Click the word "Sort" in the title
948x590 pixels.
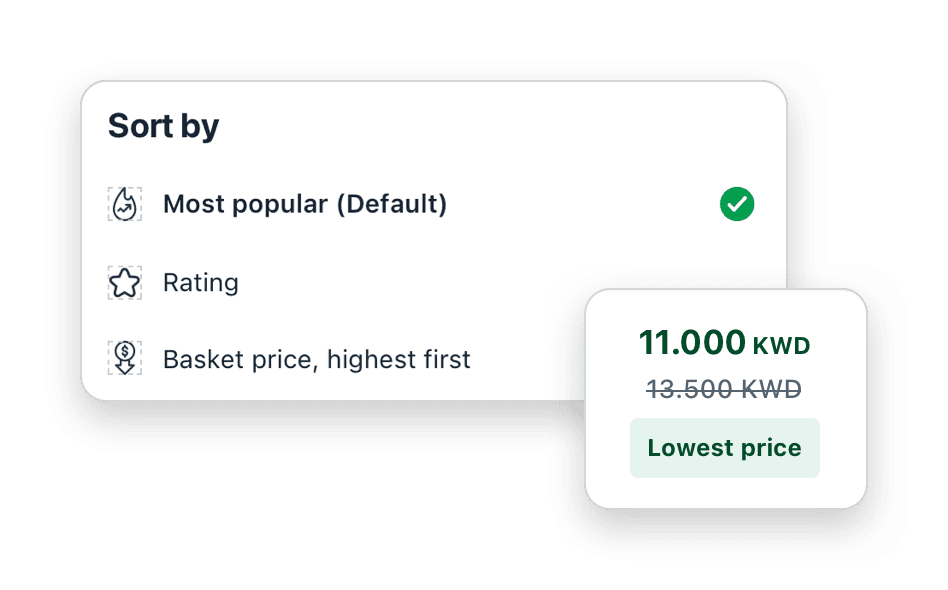[x=140, y=126]
